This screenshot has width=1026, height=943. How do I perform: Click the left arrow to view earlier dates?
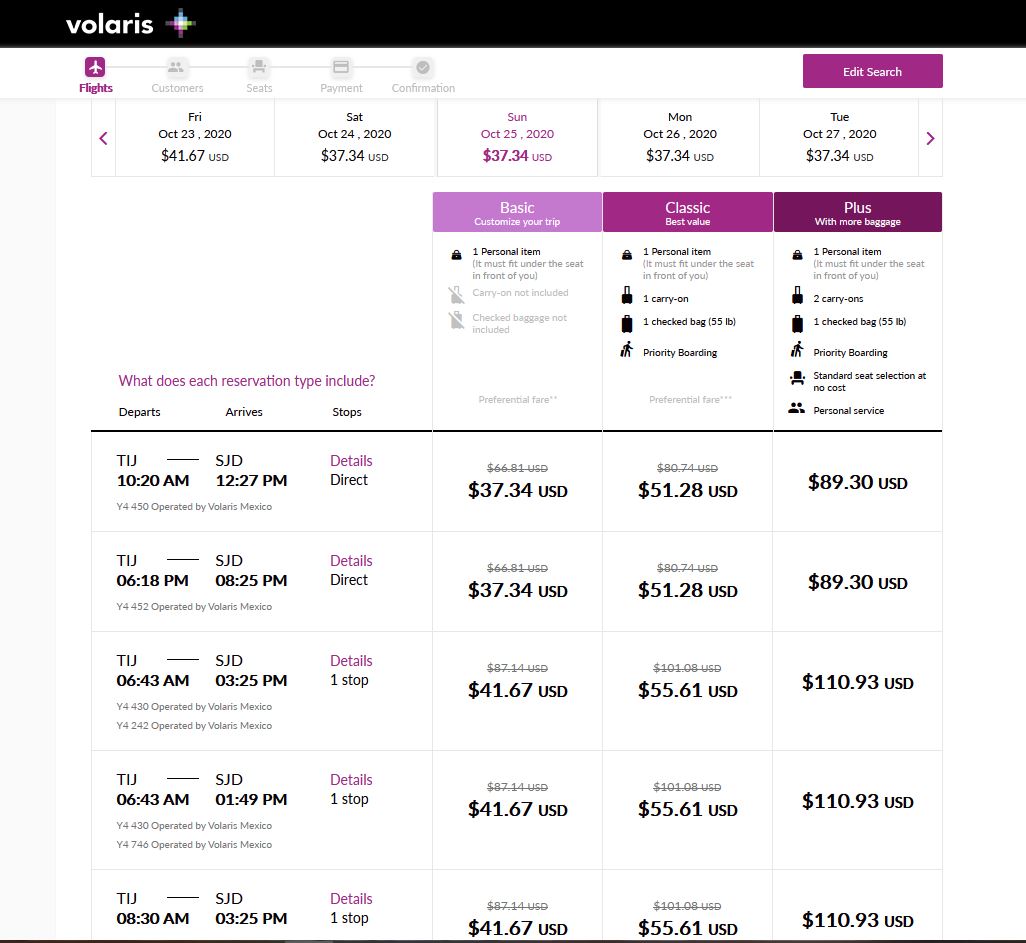[x=103, y=138]
